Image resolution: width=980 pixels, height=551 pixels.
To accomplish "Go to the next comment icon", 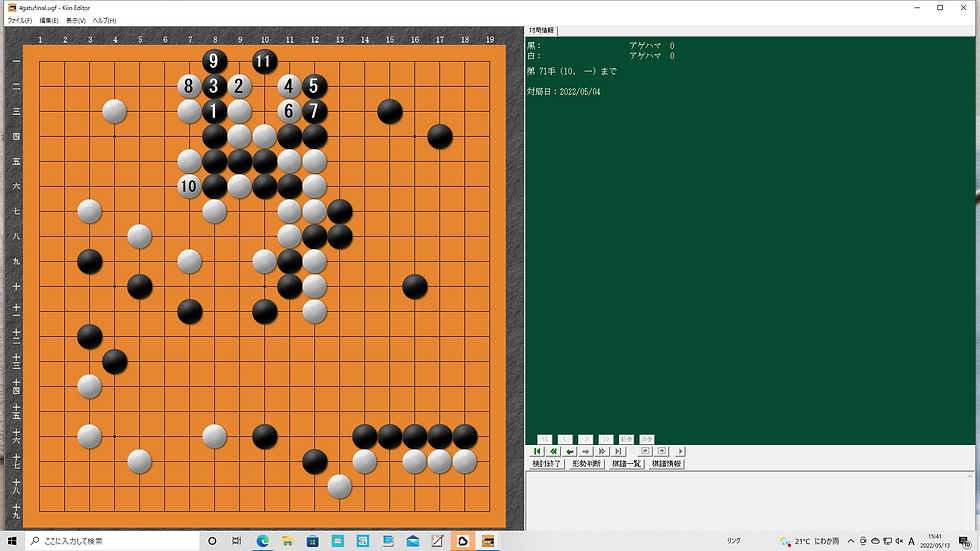I will point(662,451).
